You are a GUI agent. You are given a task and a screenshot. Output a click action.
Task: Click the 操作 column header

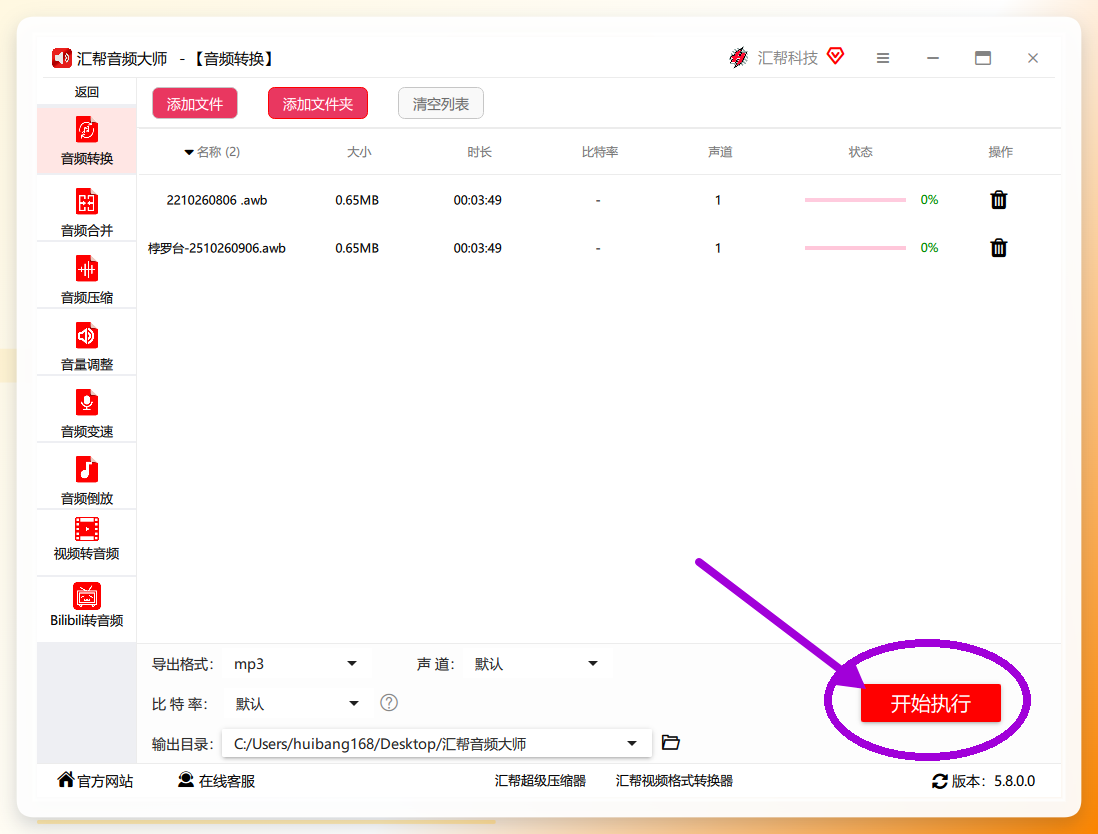click(1001, 152)
